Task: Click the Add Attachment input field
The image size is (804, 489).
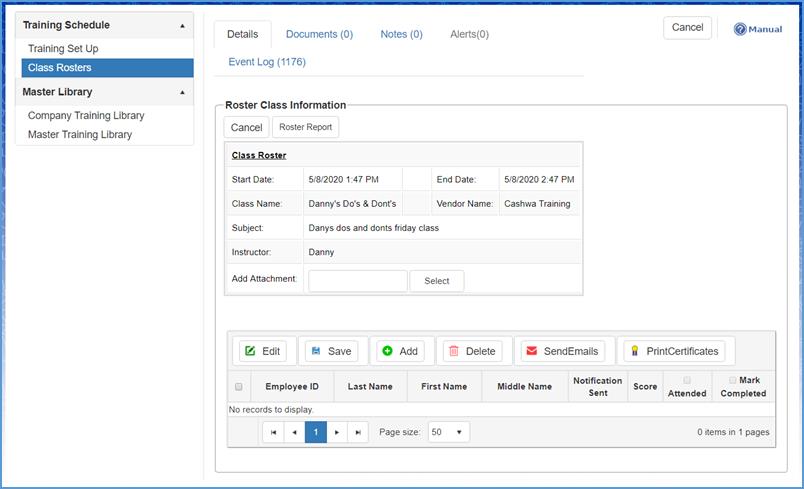Action: tap(357, 281)
